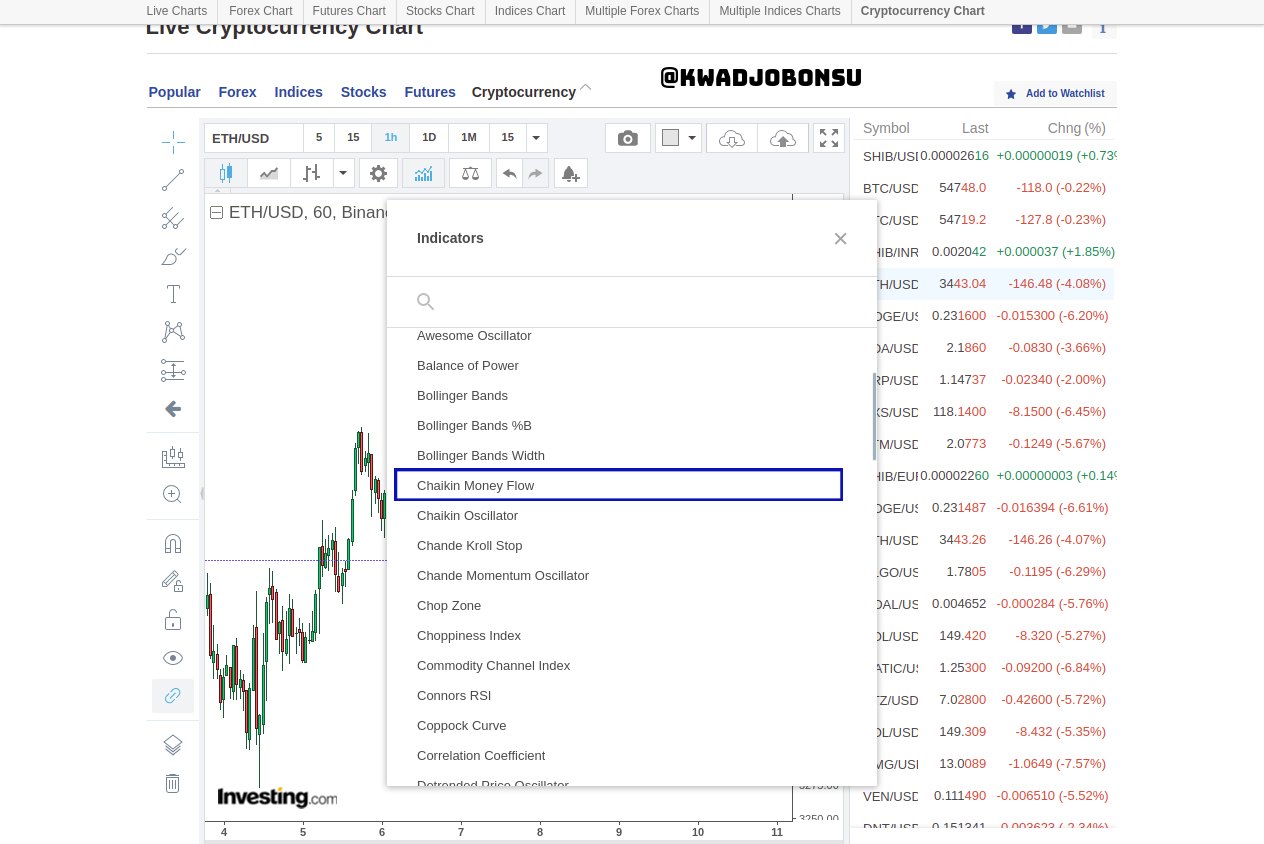Select the bars chart style icon
The image size is (1264, 844).
click(312, 173)
